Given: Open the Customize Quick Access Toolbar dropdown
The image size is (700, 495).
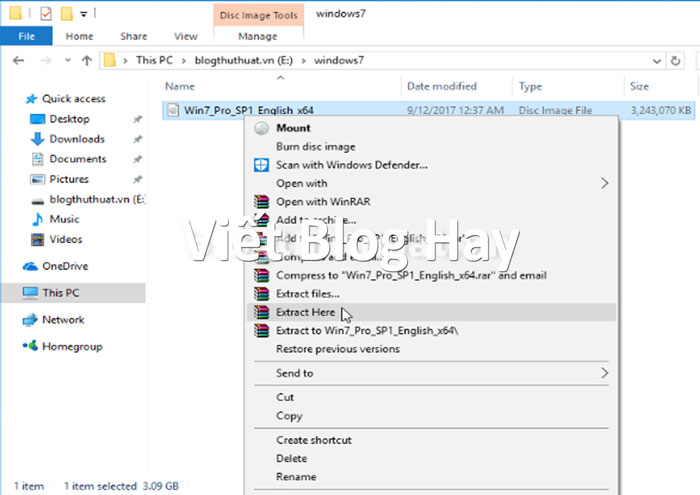Looking at the screenshot, I should 83,14.
